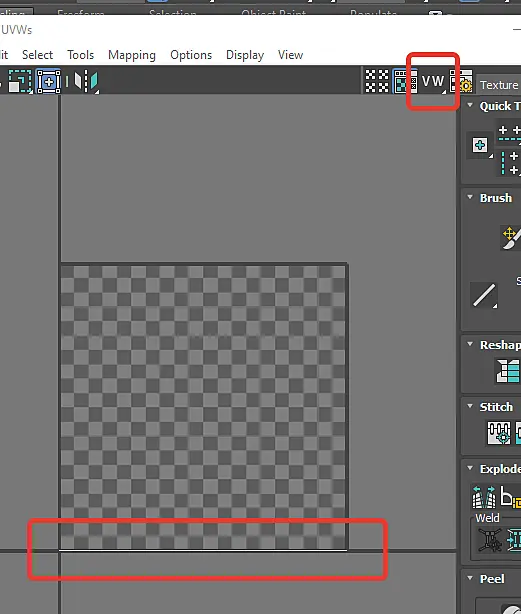Collapse the Brush rollout

click(x=470, y=197)
